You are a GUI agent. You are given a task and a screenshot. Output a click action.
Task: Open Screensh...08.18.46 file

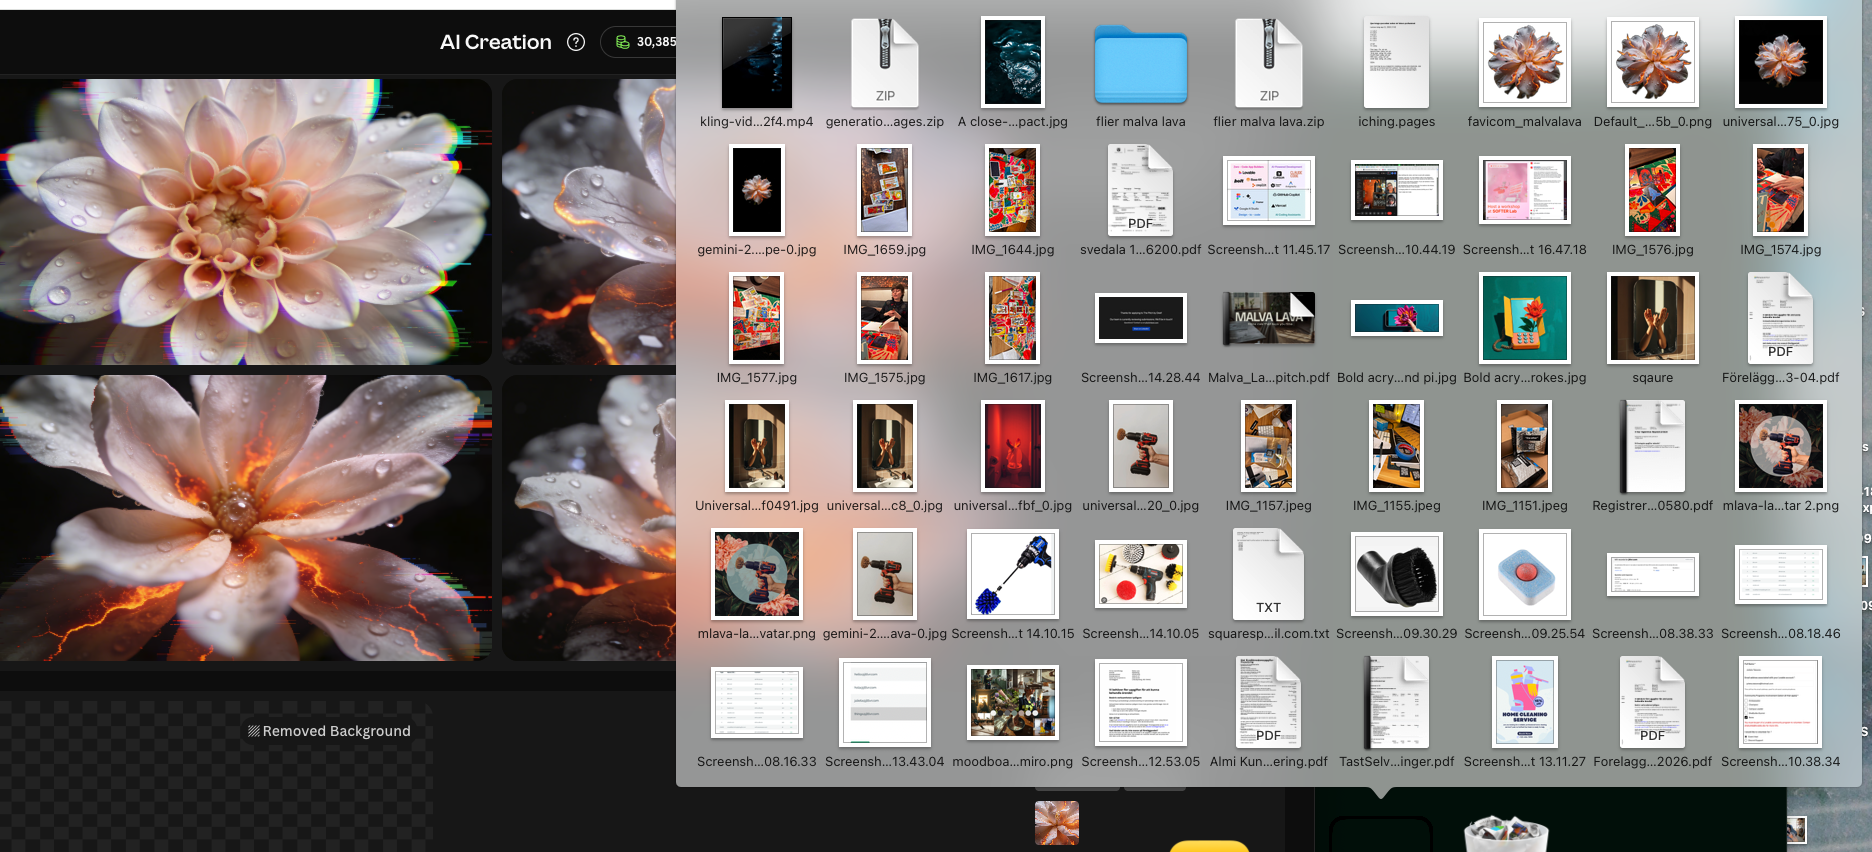(x=1781, y=574)
